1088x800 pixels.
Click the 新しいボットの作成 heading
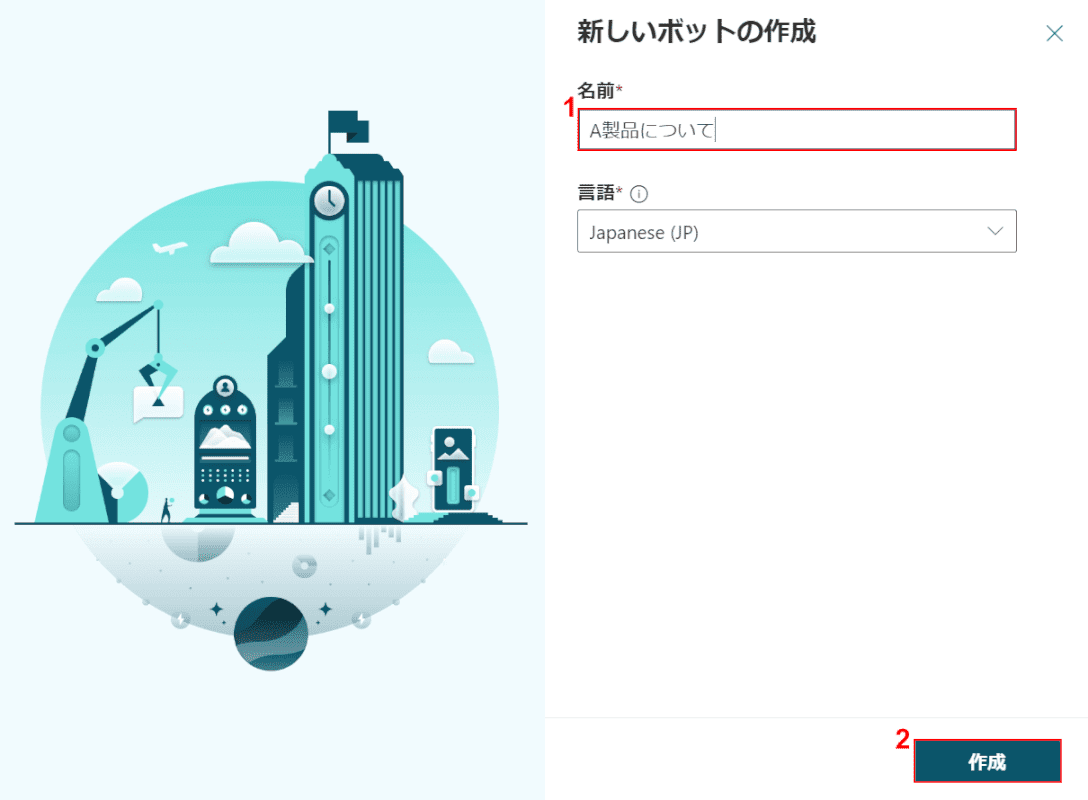tap(697, 32)
